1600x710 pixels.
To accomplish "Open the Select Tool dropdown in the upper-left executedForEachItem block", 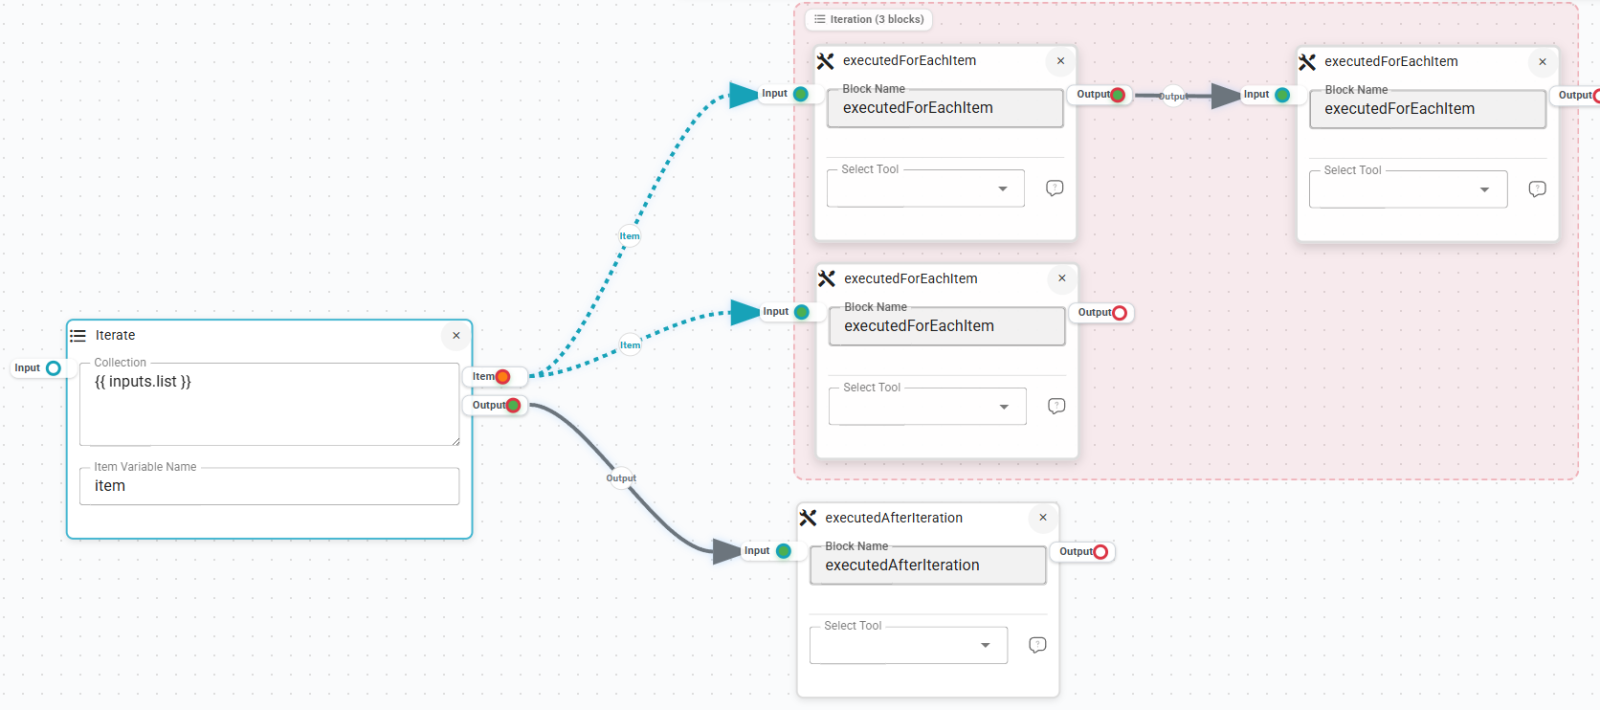I will [926, 188].
